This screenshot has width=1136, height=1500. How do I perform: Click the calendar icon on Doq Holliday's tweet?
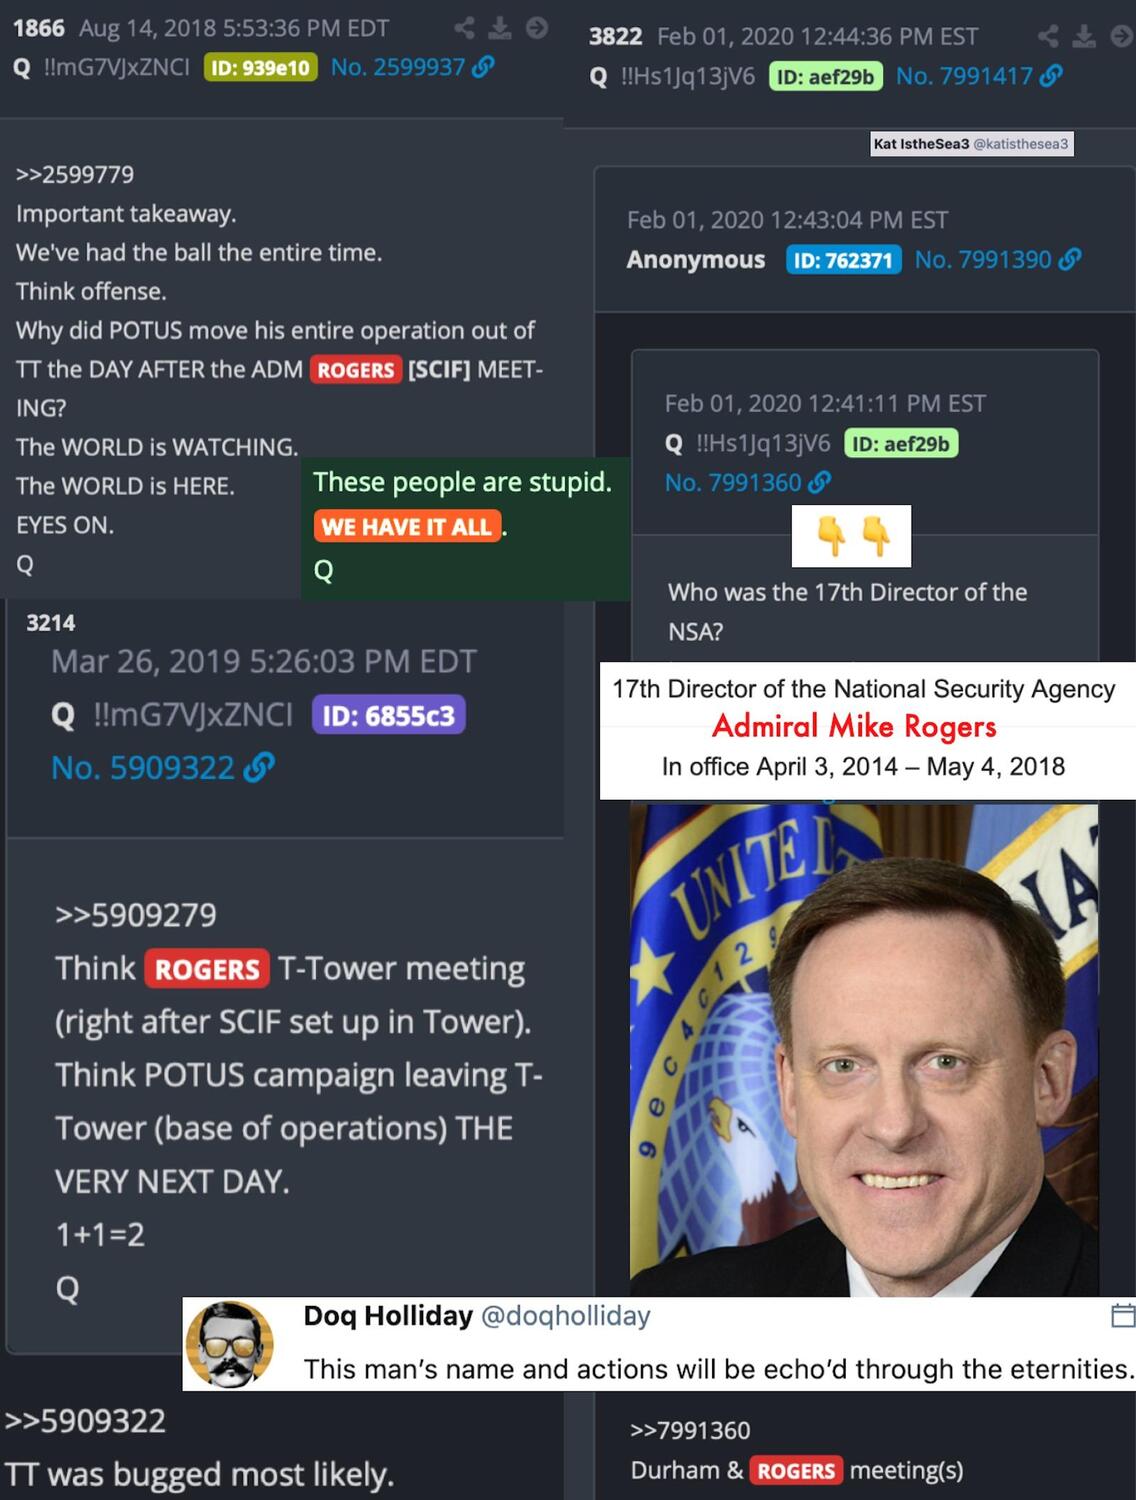pos(1124,1315)
